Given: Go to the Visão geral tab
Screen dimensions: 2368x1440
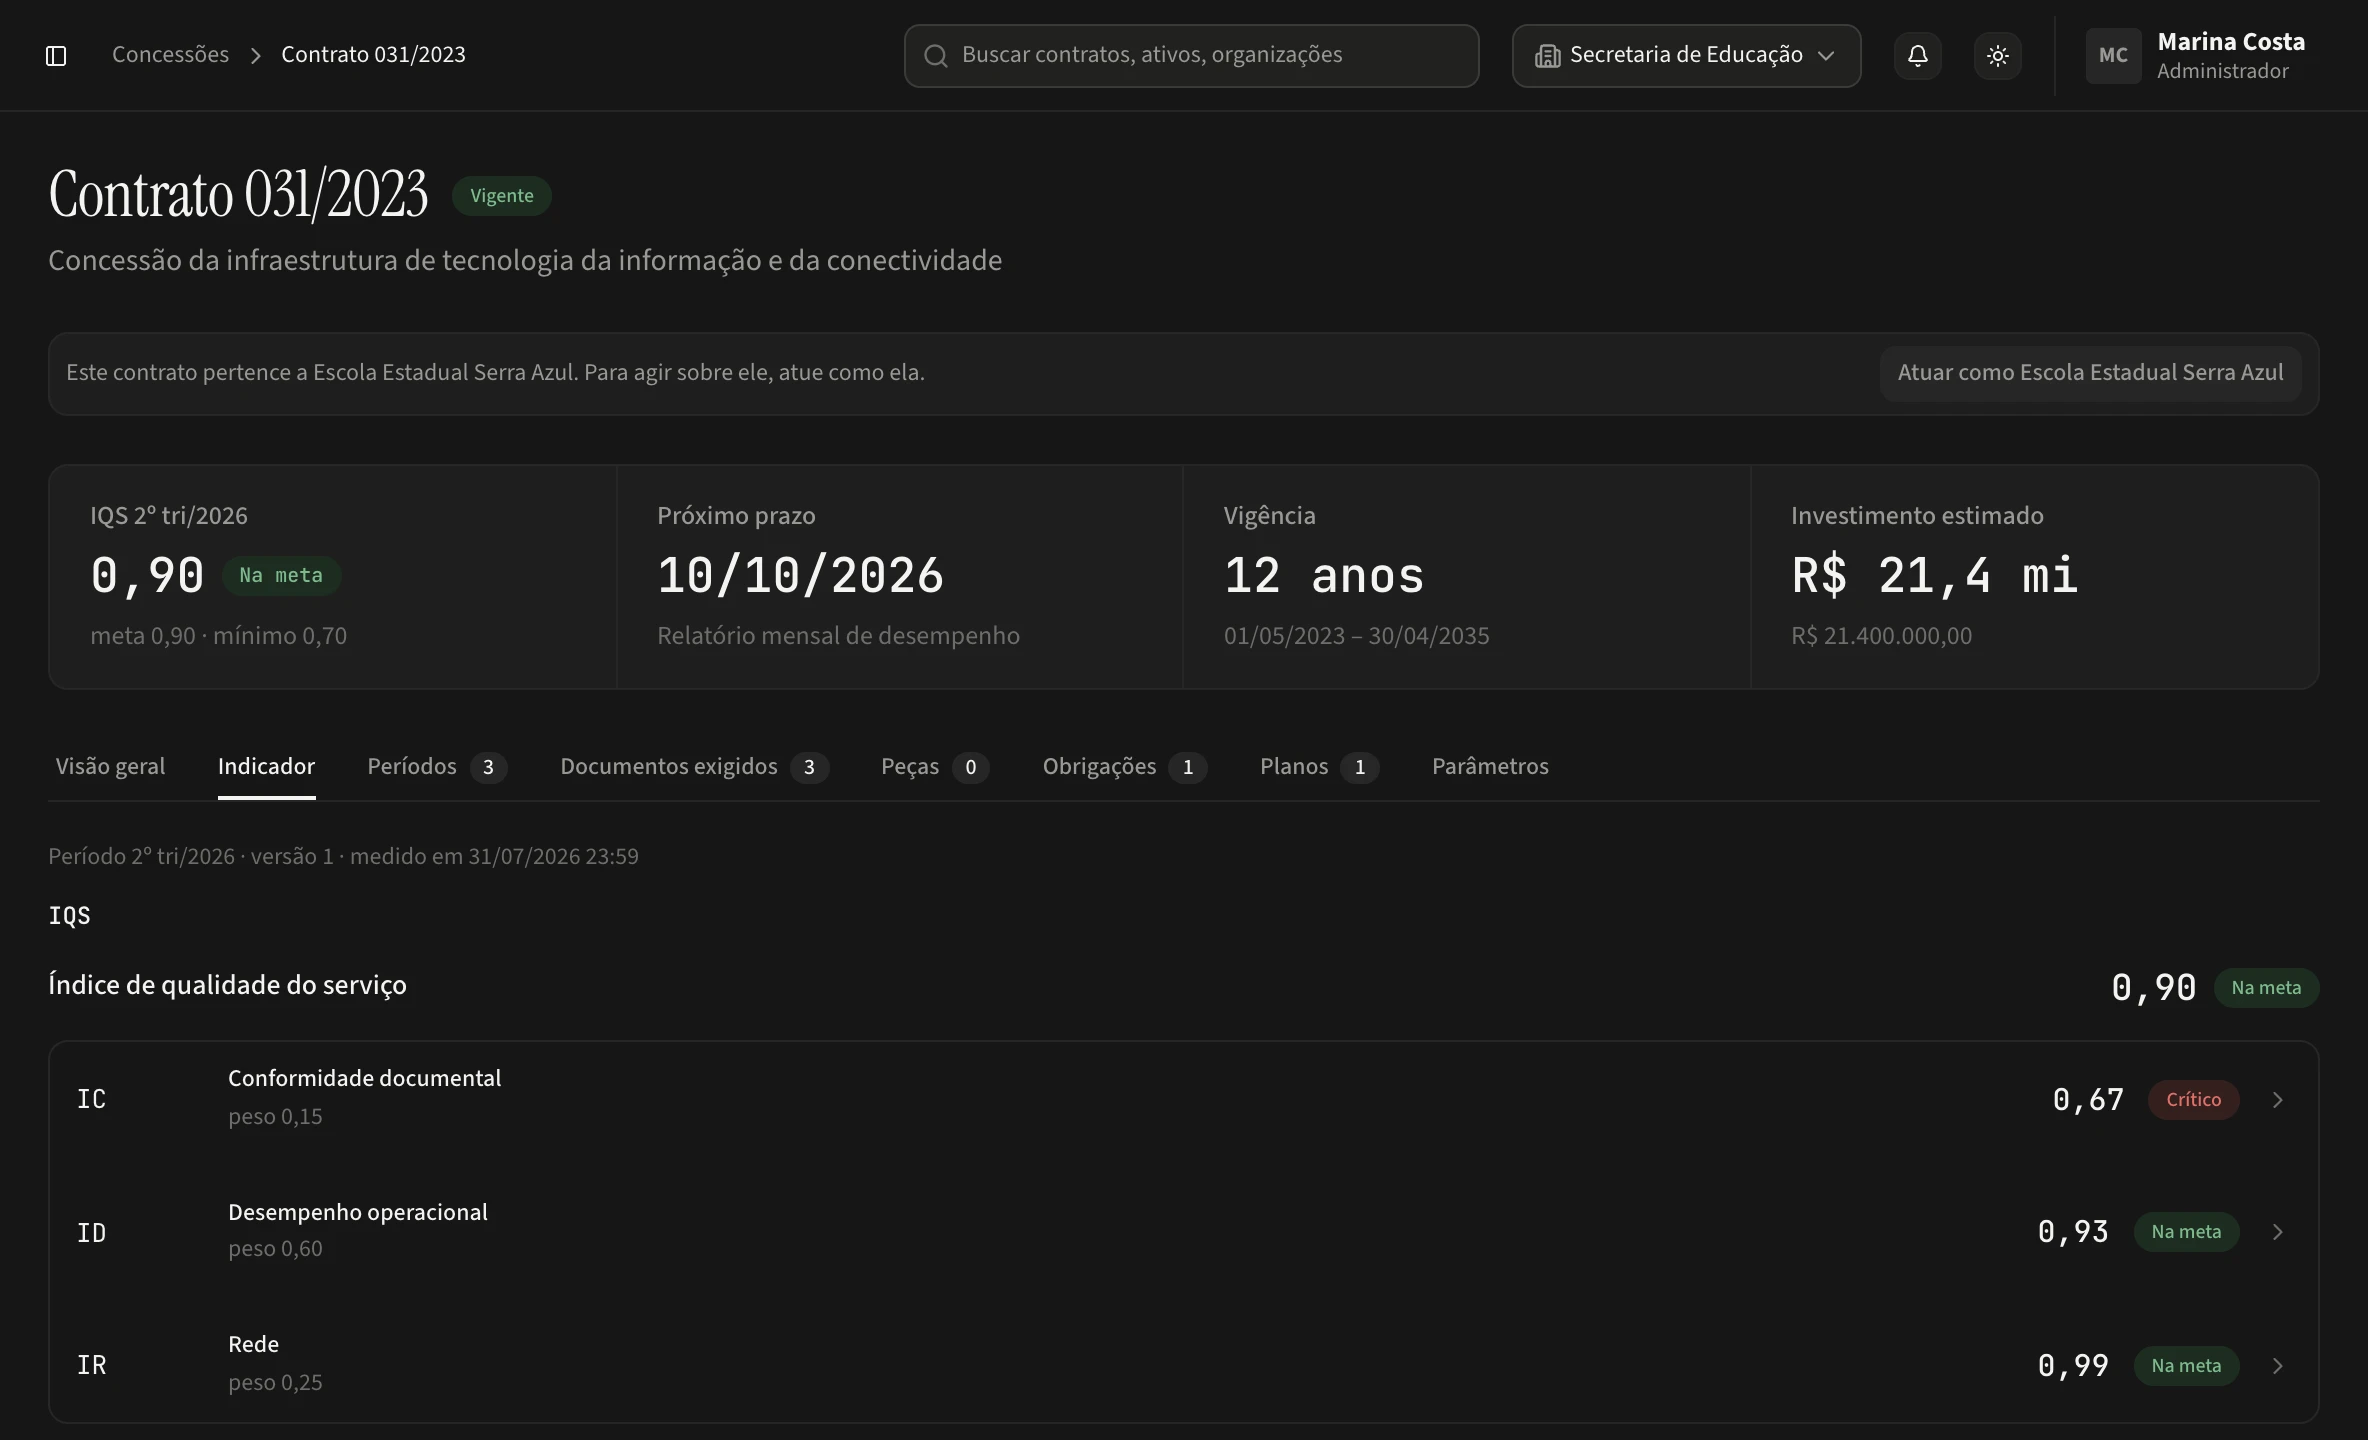Looking at the screenshot, I should pos(110,767).
